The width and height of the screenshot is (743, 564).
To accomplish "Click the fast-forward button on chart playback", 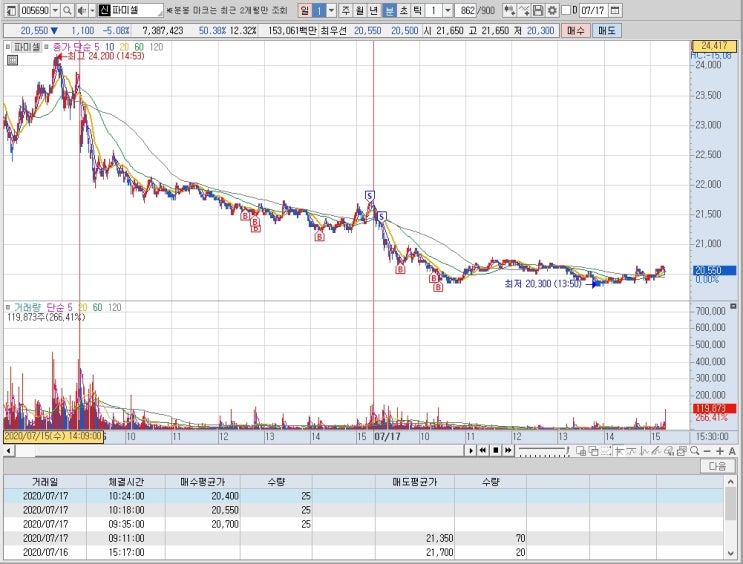I will coord(508,450).
